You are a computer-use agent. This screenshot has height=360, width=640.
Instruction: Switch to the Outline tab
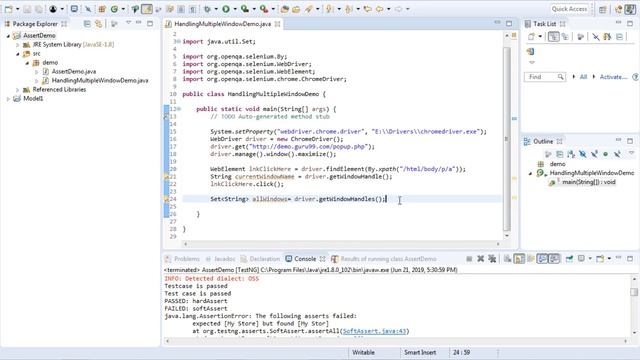point(543,142)
